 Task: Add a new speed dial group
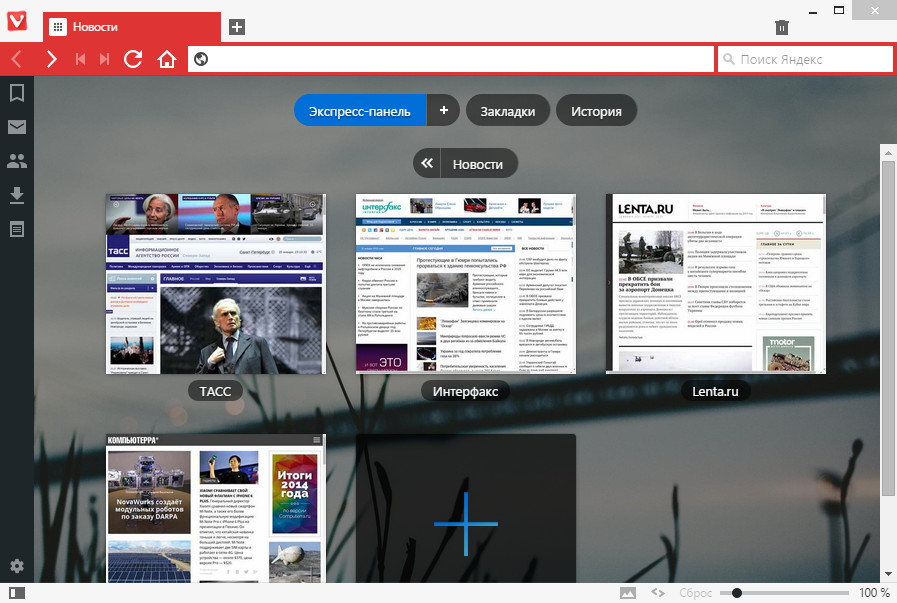443,110
